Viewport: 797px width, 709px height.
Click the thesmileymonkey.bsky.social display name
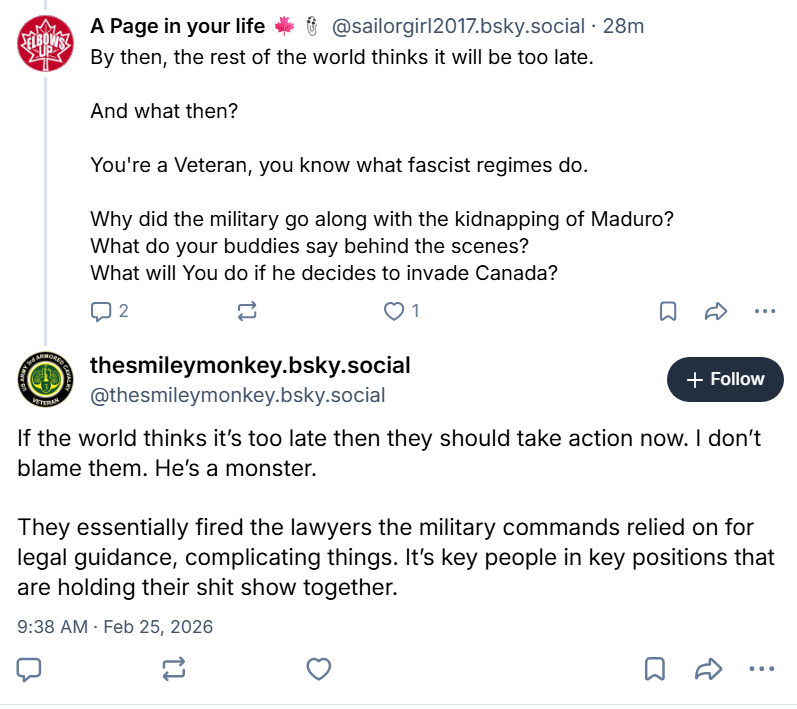250,365
